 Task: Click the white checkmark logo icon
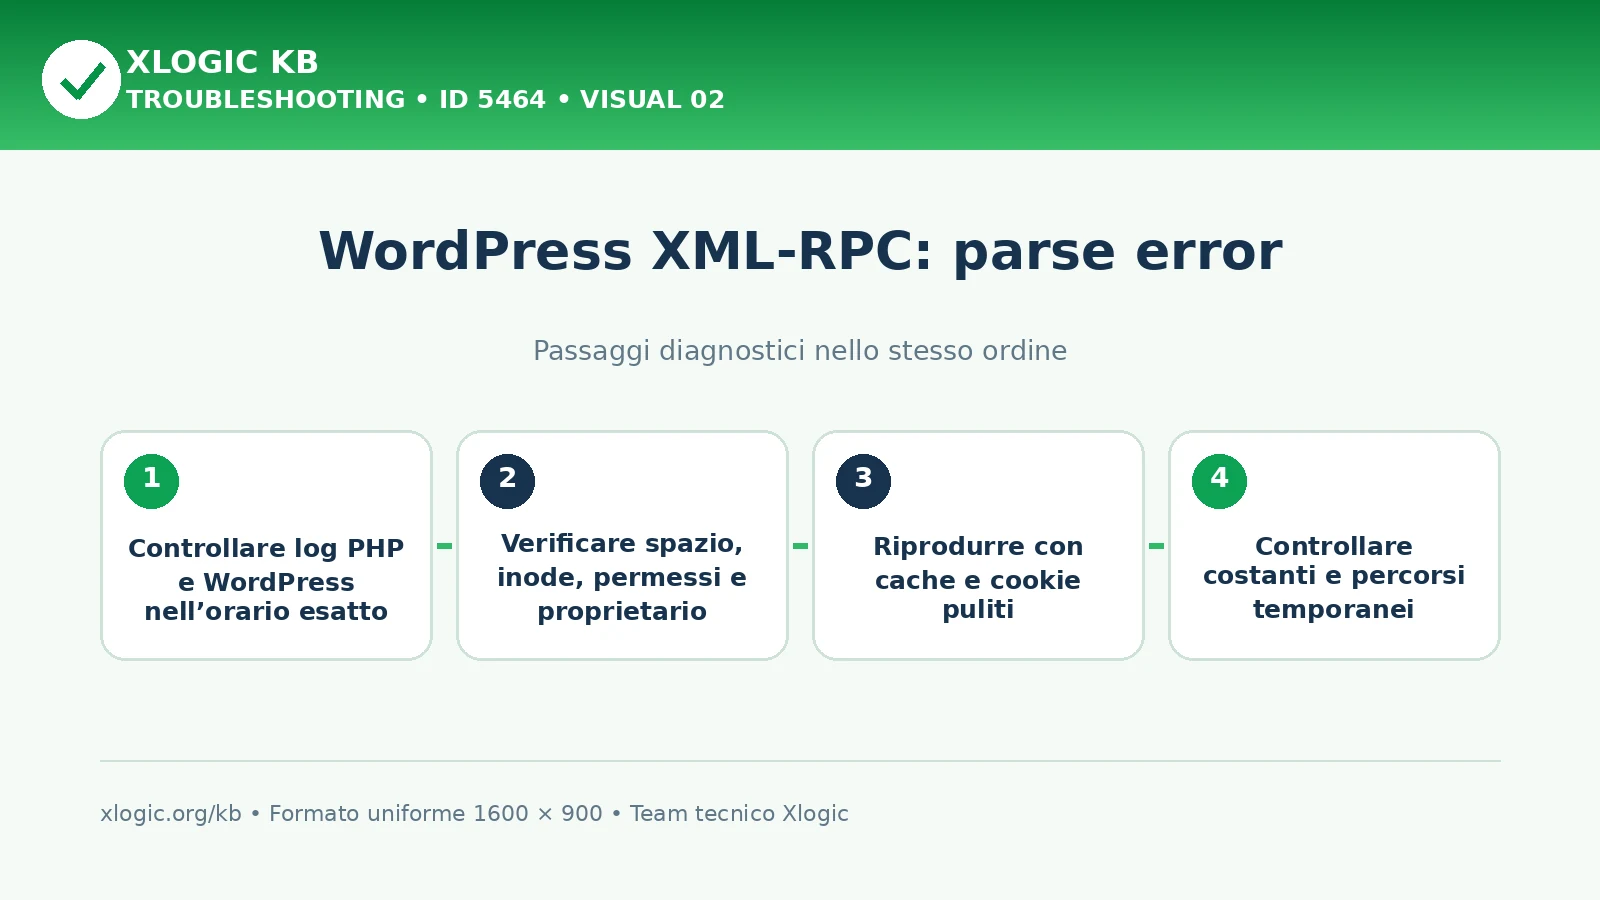pyautogui.click(x=81, y=79)
